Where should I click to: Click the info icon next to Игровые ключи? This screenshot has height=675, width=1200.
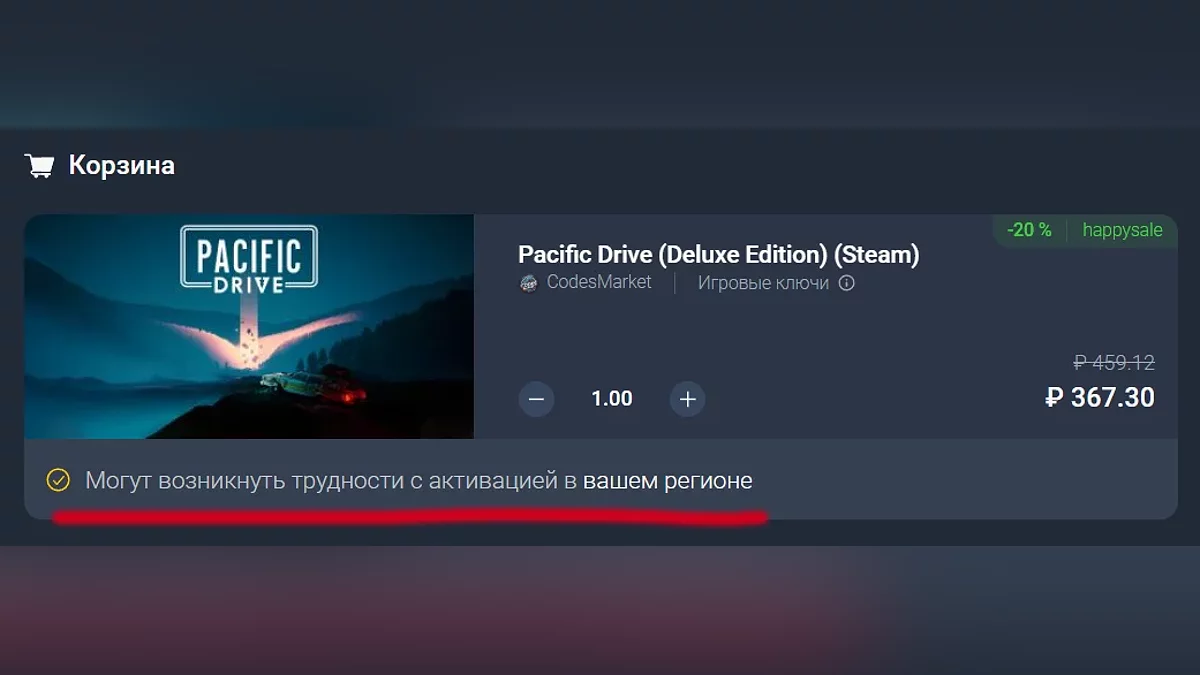846,283
